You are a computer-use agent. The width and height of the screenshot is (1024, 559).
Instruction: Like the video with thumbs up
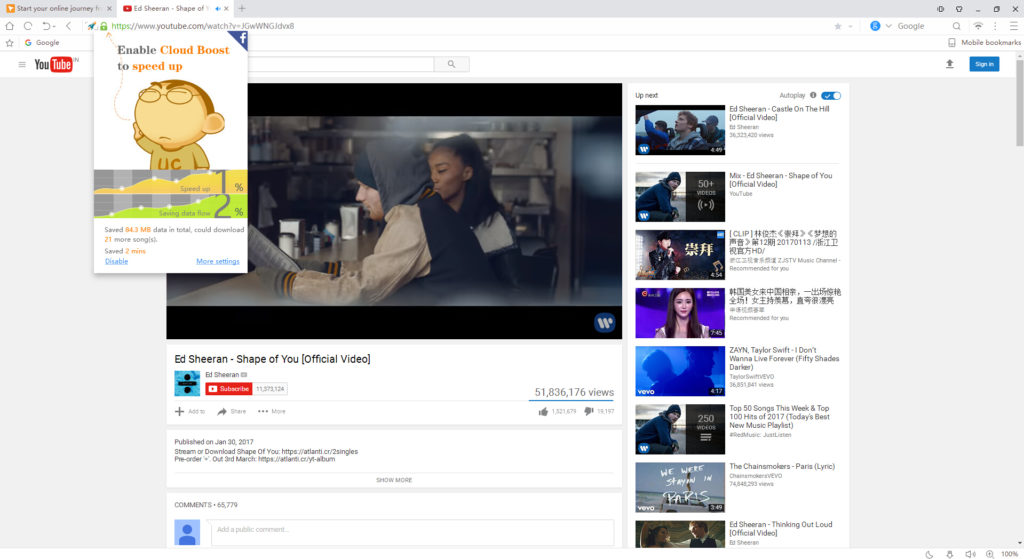coord(543,411)
